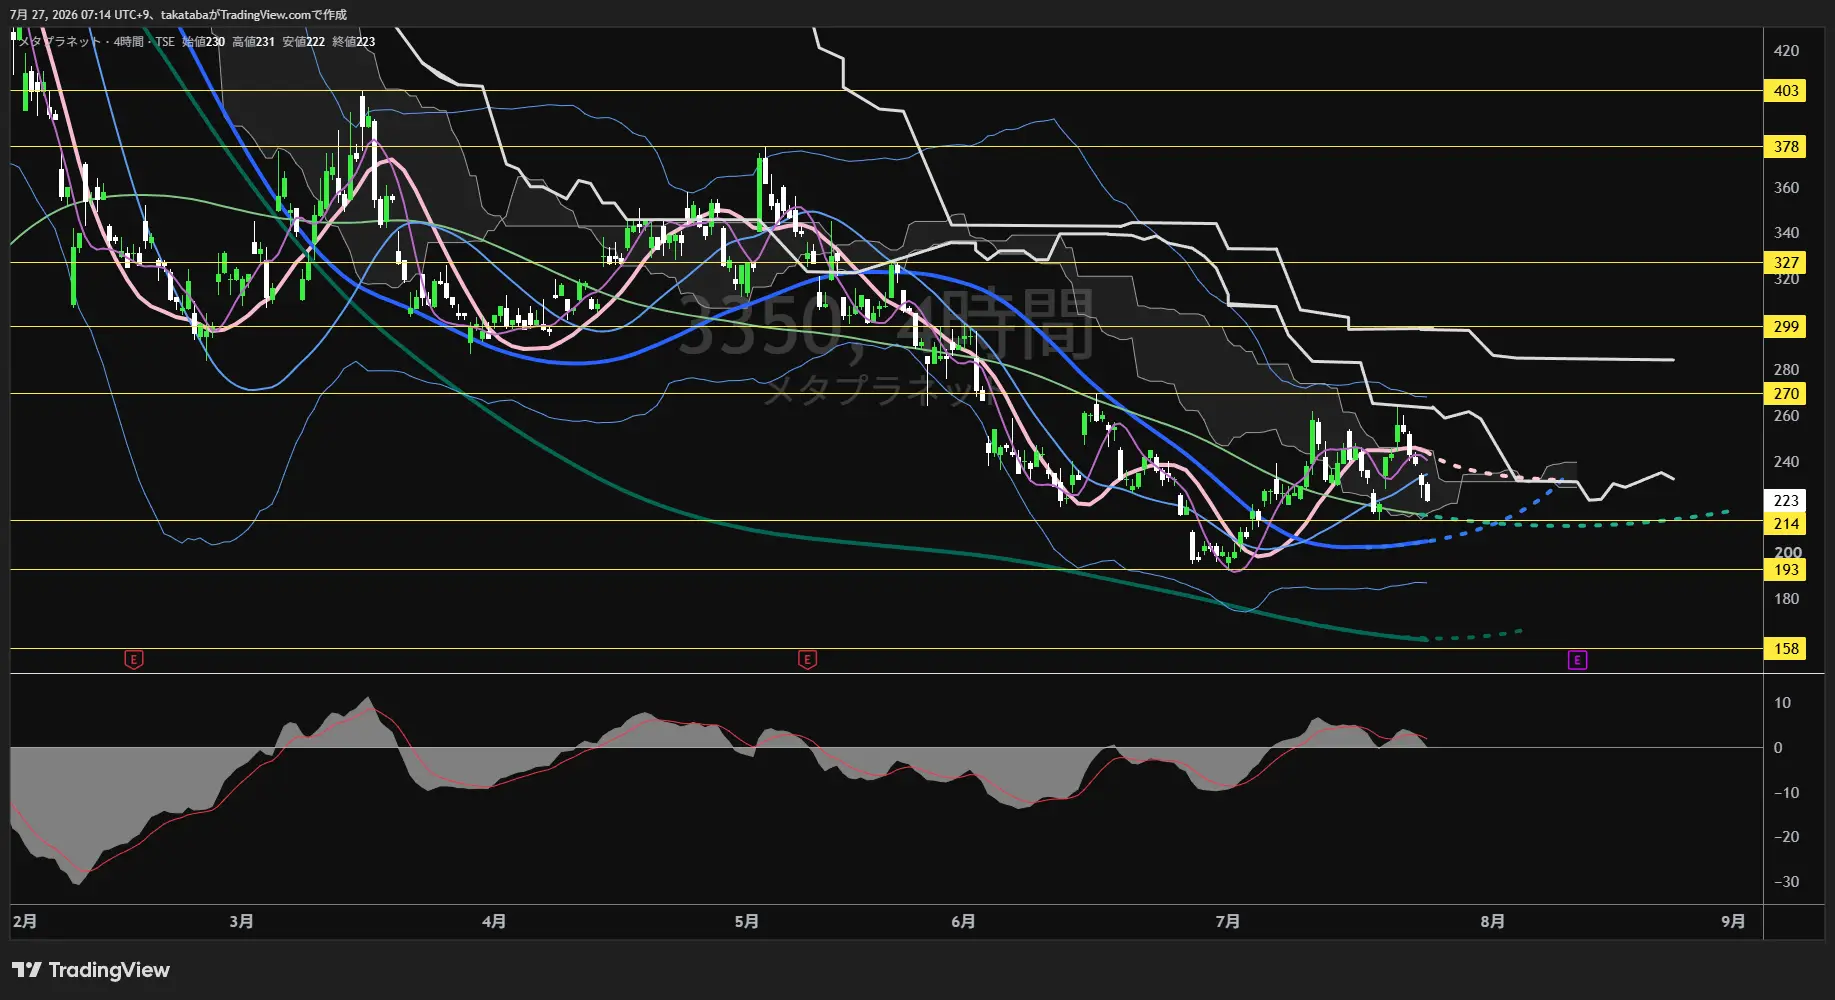This screenshot has width=1835, height=1000.
Task: Click the 260 price axis value
Action: click(1786, 416)
